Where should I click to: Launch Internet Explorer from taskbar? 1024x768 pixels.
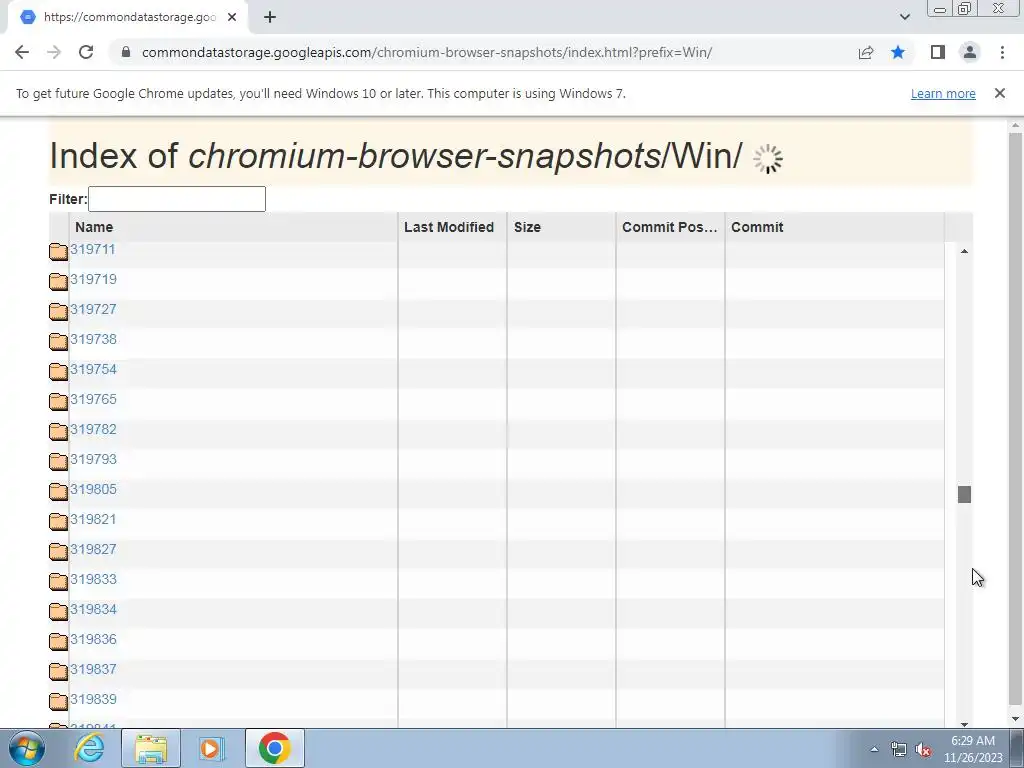coord(89,748)
